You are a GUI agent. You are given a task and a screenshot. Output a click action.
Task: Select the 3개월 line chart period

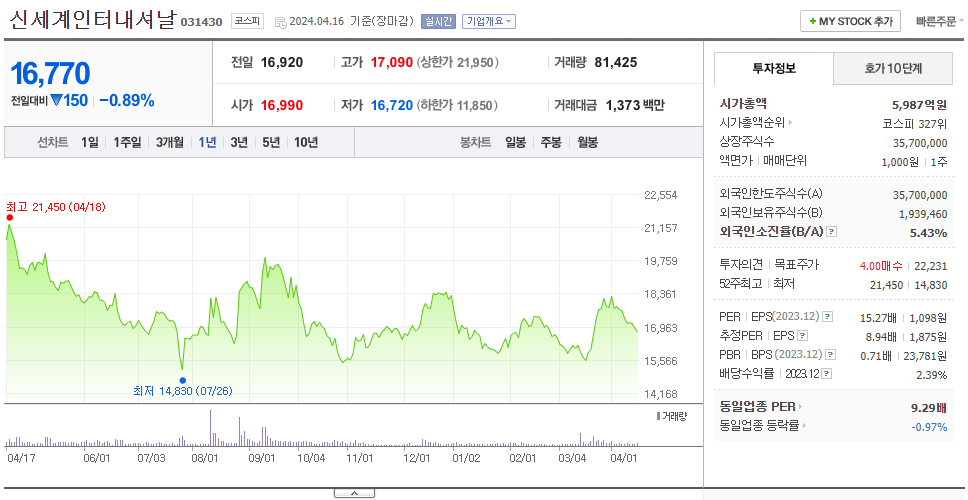pyautogui.click(x=170, y=143)
